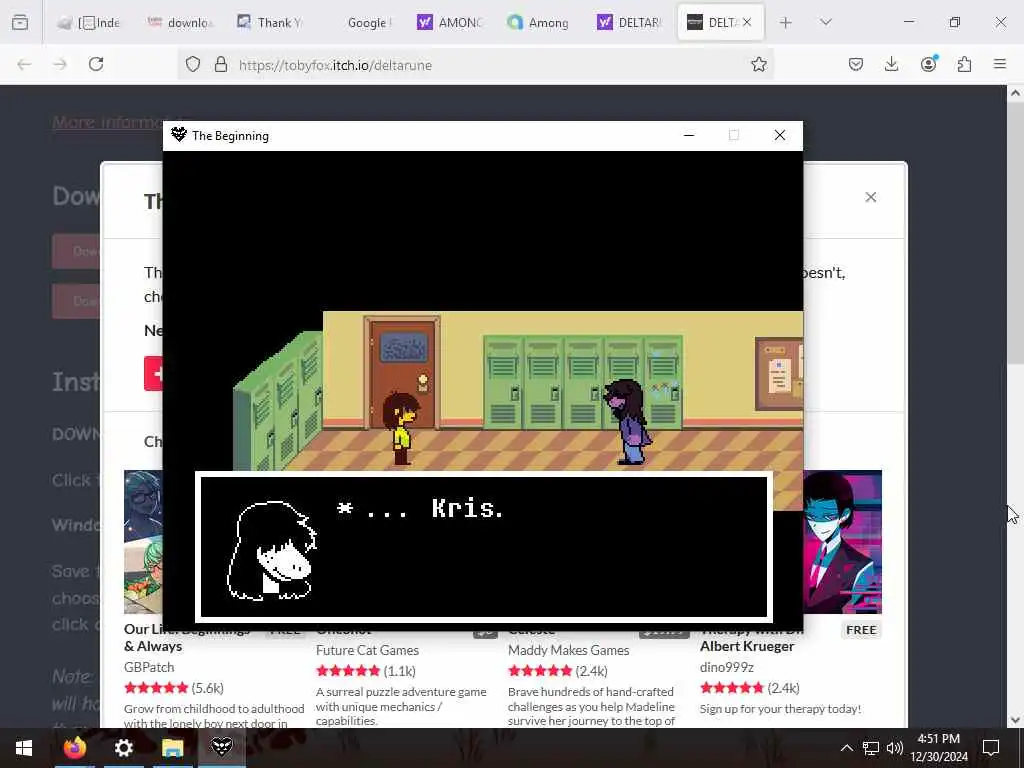
Task: List all tabs with the chevron
Action: [825, 23]
